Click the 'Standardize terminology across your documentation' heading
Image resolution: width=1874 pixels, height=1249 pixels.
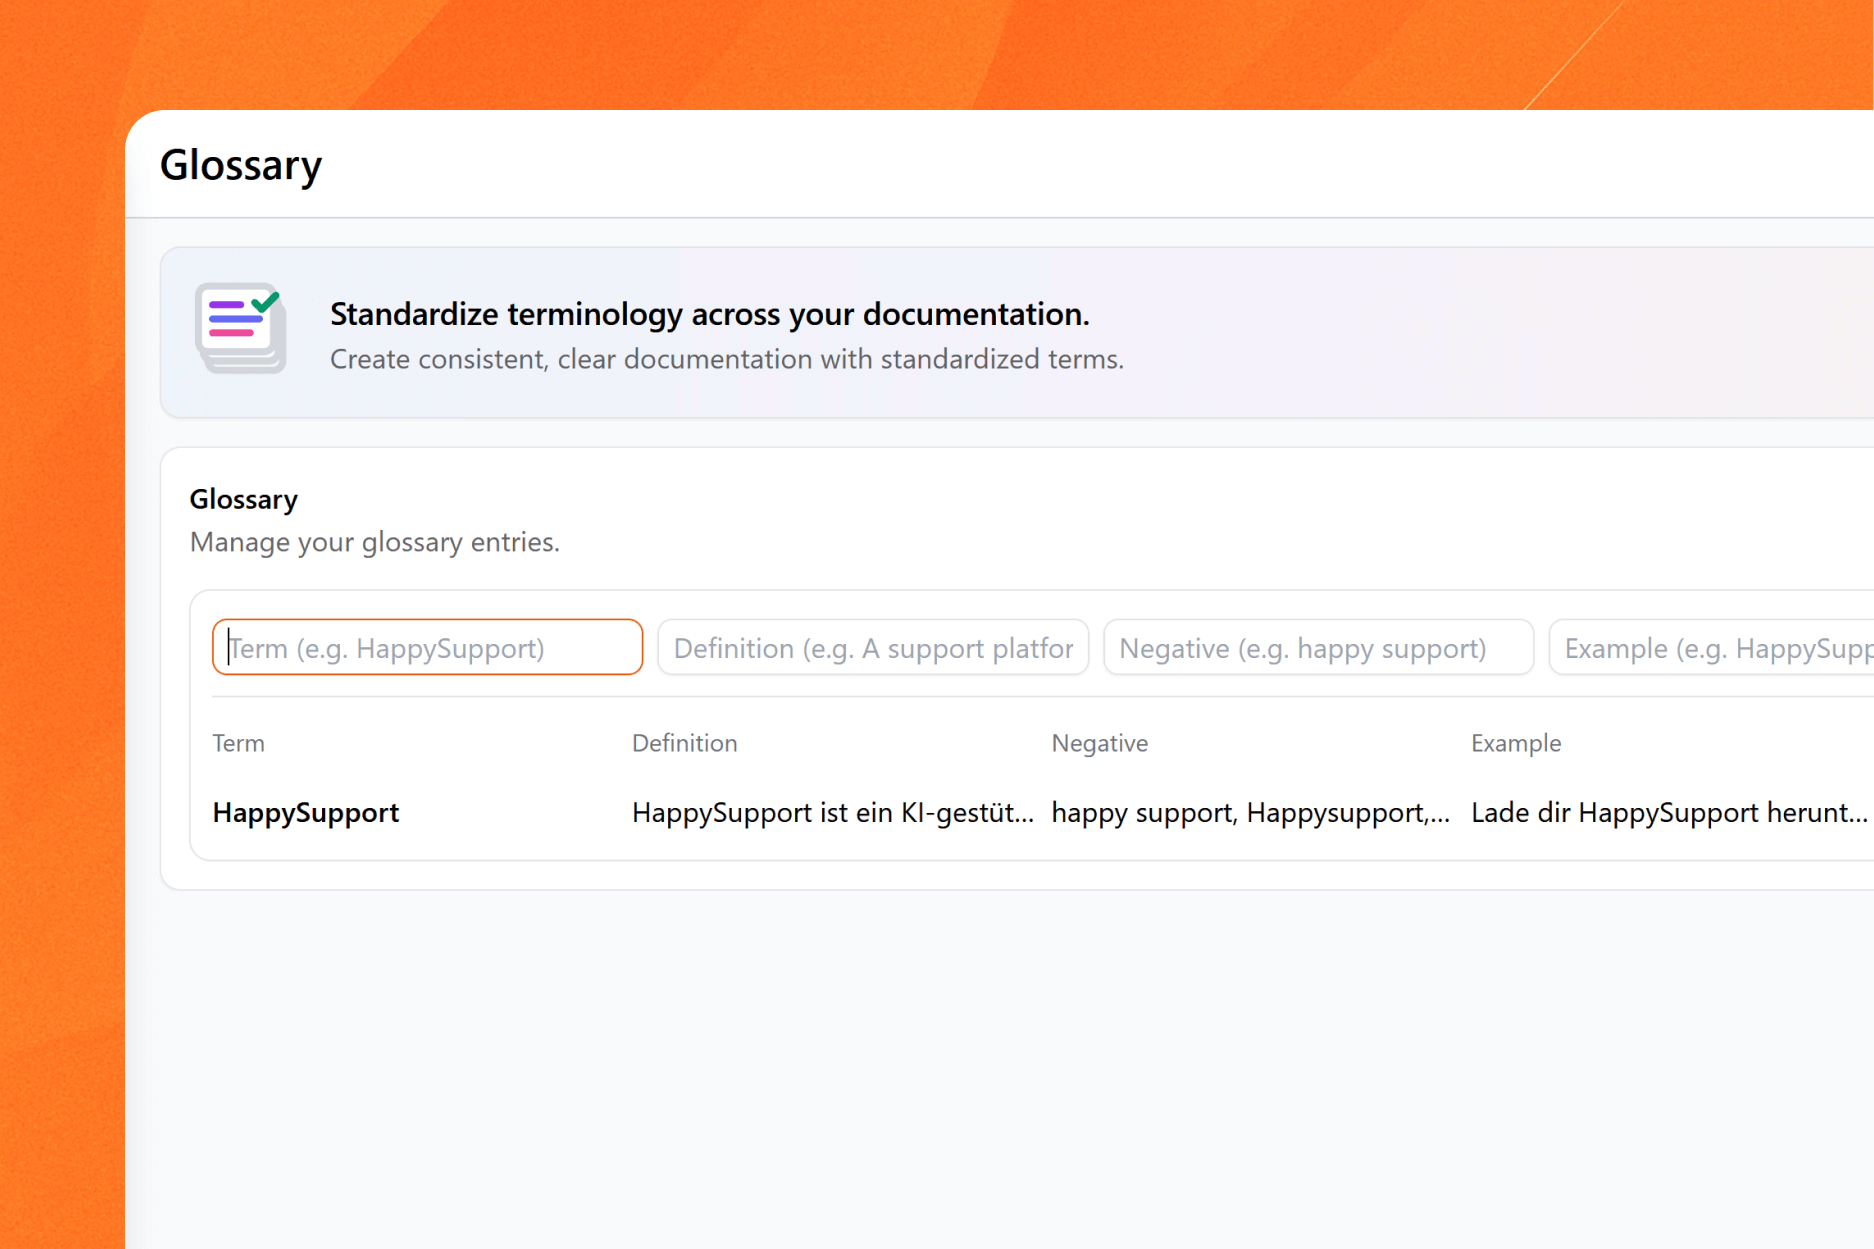click(x=709, y=314)
